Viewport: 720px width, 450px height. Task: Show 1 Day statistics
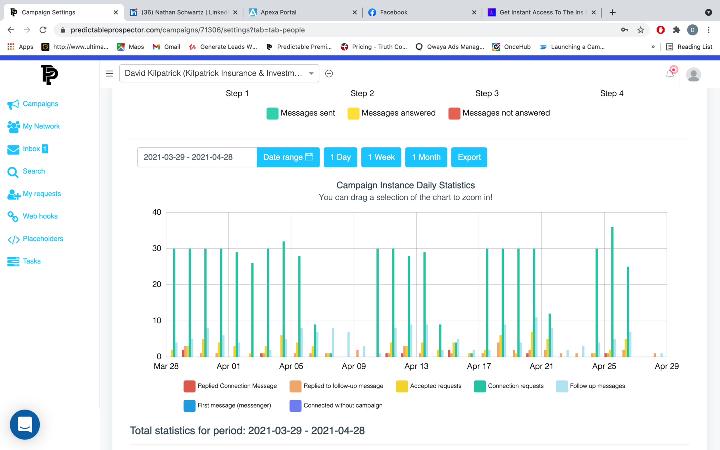pyautogui.click(x=340, y=157)
